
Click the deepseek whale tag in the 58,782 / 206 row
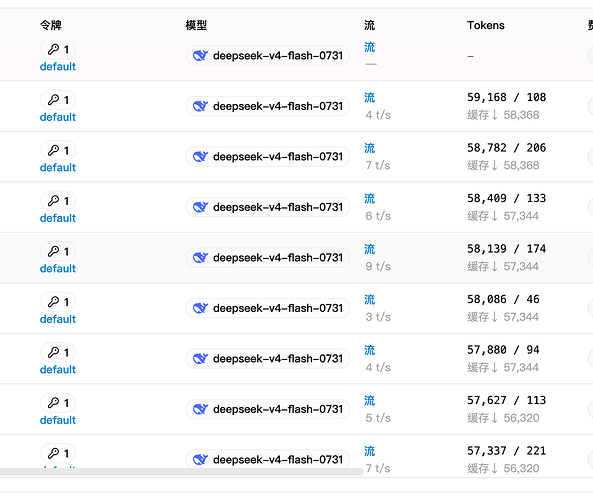(268, 157)
